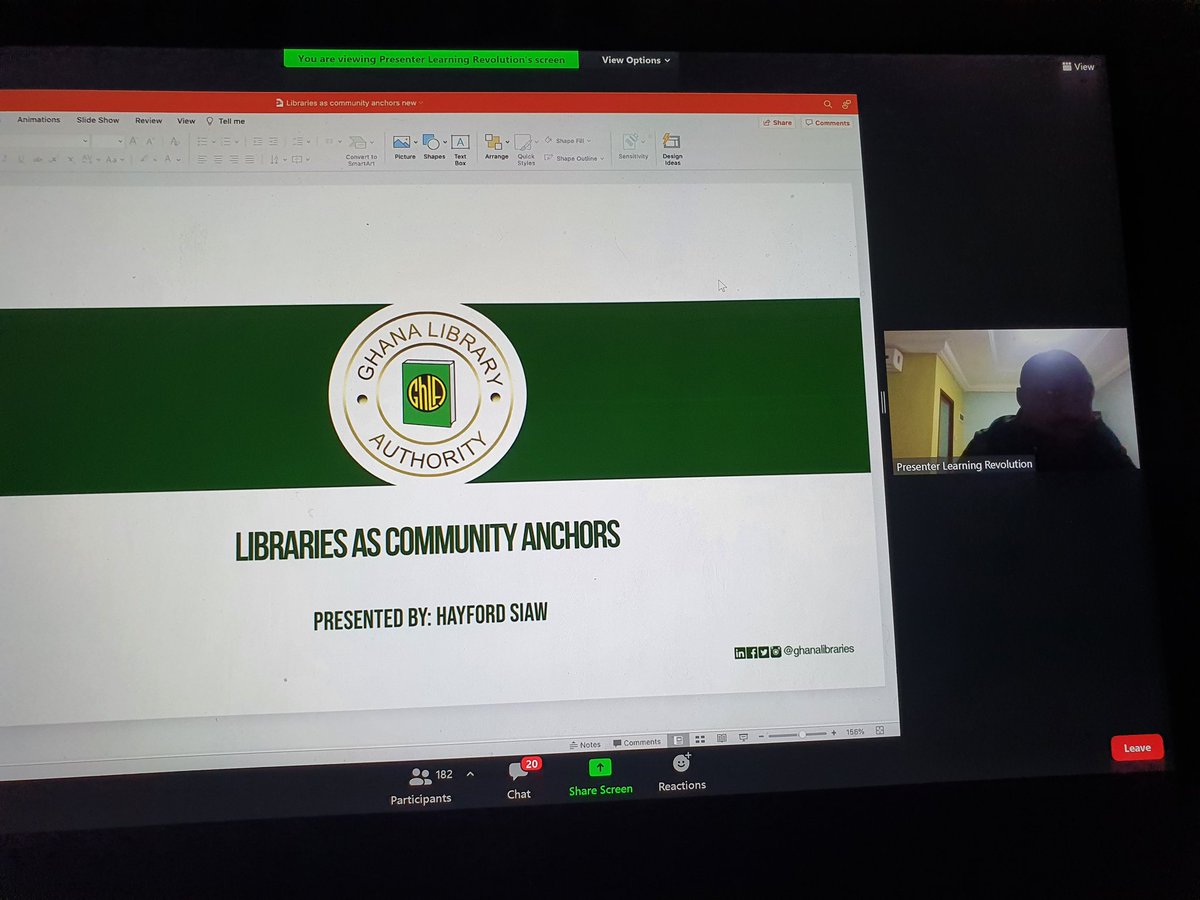This screenshot has height=900, width=1200.
Task: Open the Shape Fill dropdown
Action: [568, 141]
